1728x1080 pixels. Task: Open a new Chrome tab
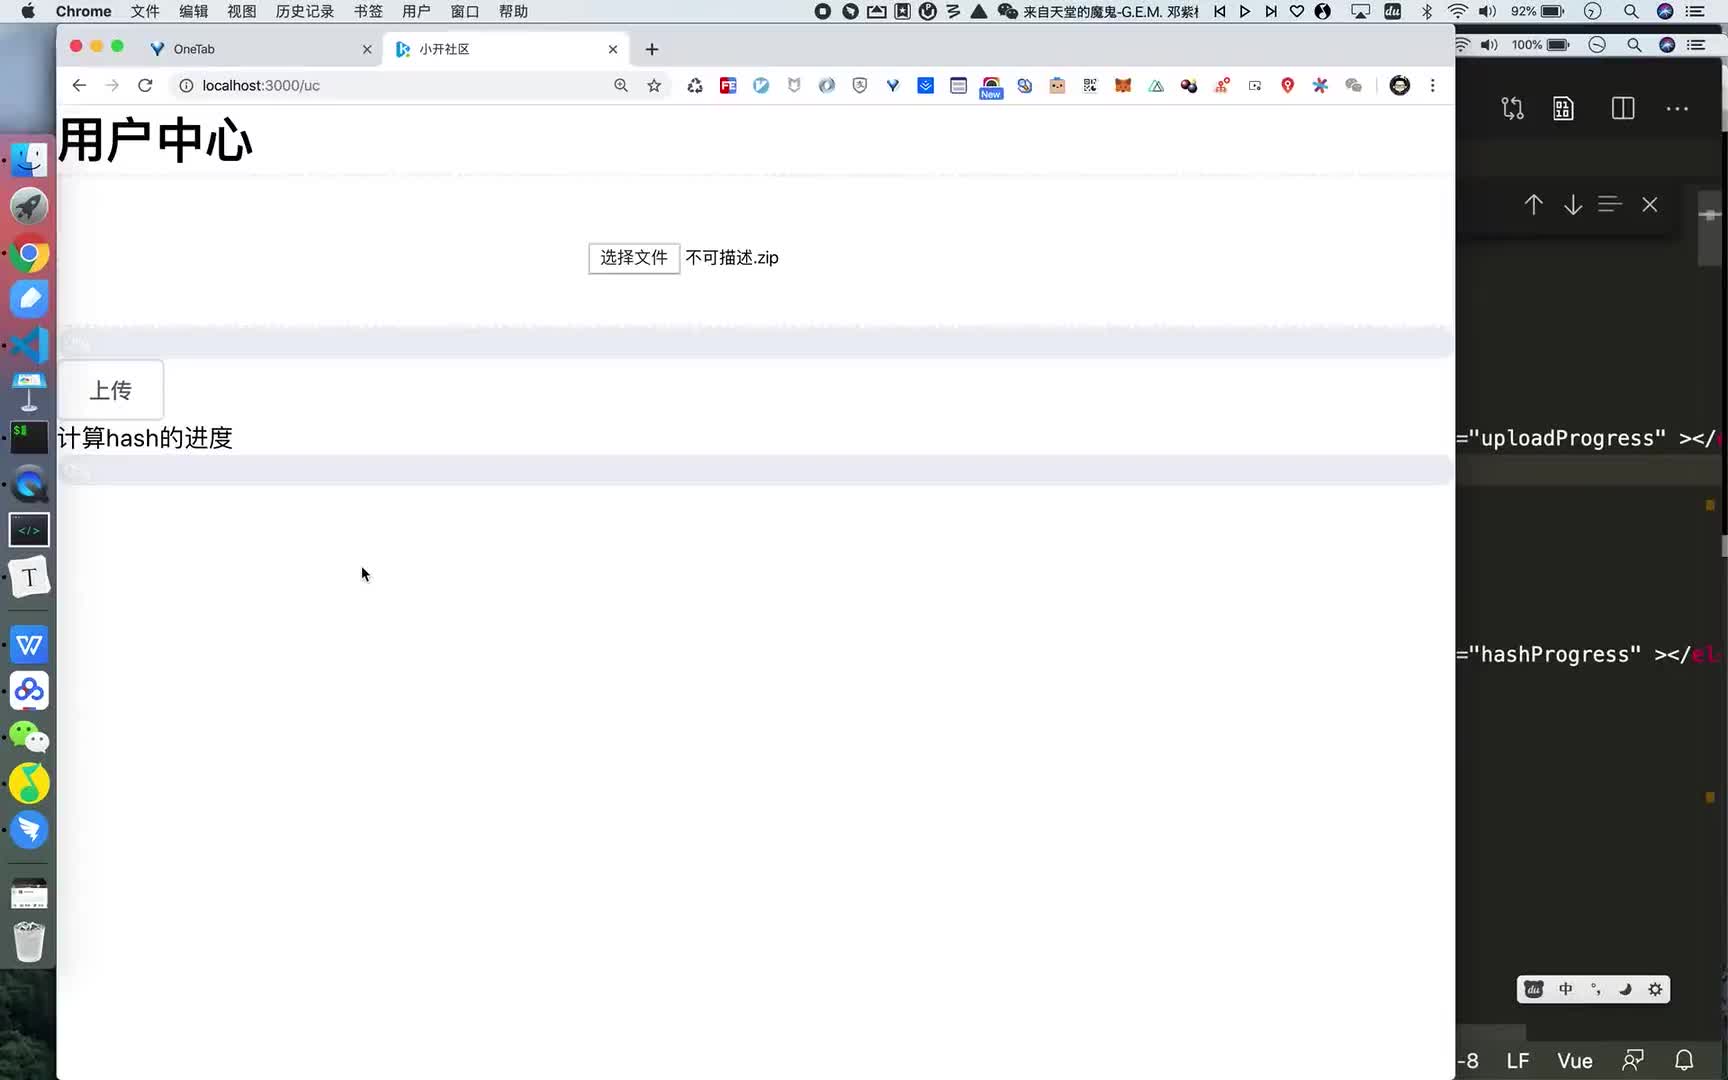click(652, 49)
